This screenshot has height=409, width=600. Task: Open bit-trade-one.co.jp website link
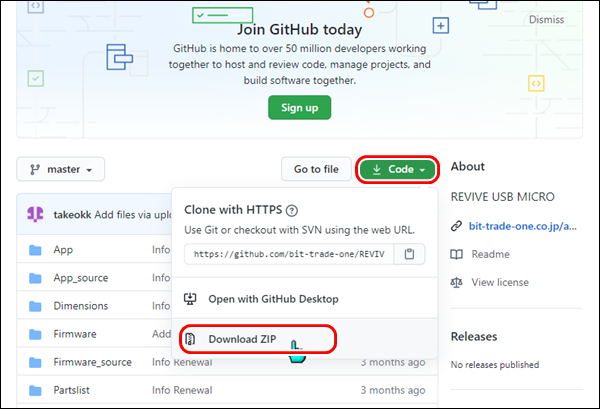[x=523, y=226]
